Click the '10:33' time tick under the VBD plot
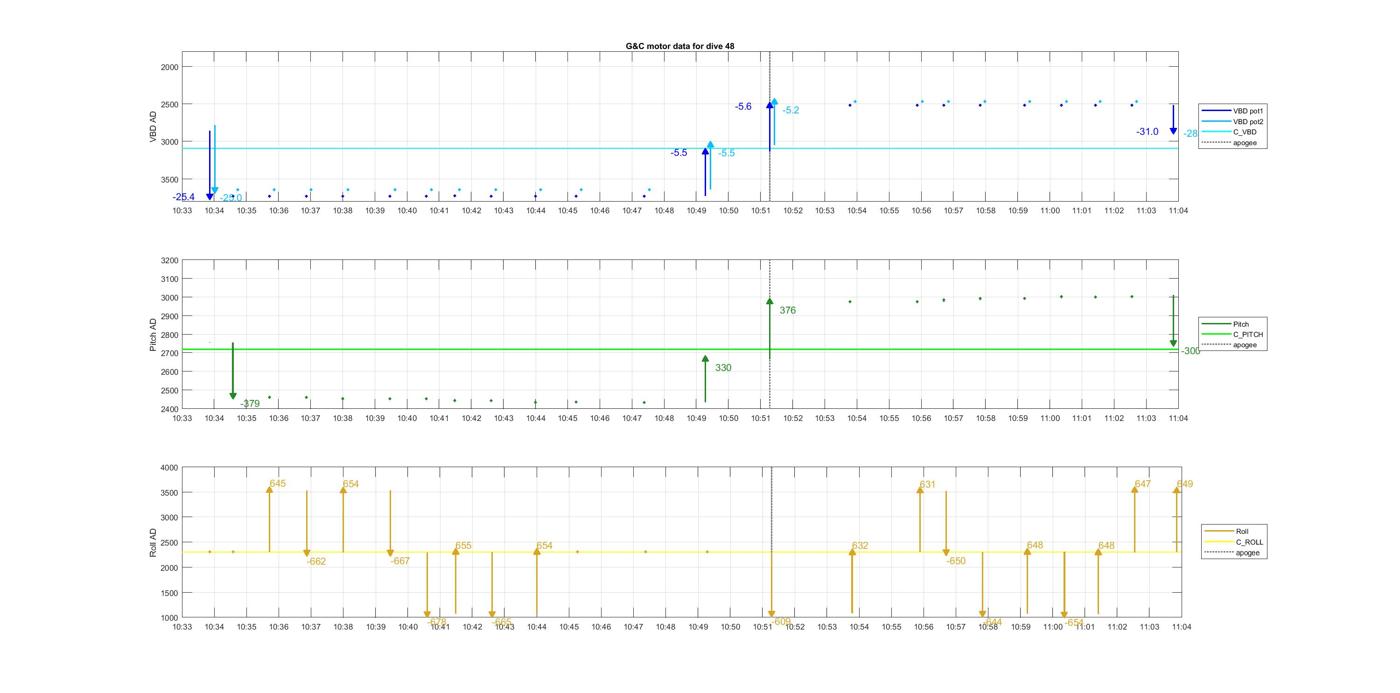This screenshot has width=1400, height=693. (182, 211)
